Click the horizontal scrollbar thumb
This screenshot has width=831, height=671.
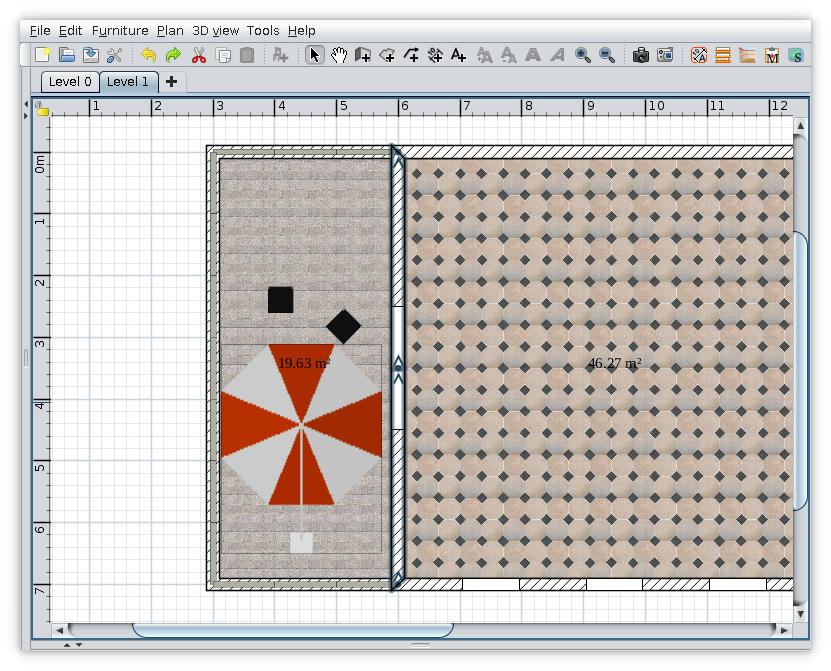click(293, 630)
